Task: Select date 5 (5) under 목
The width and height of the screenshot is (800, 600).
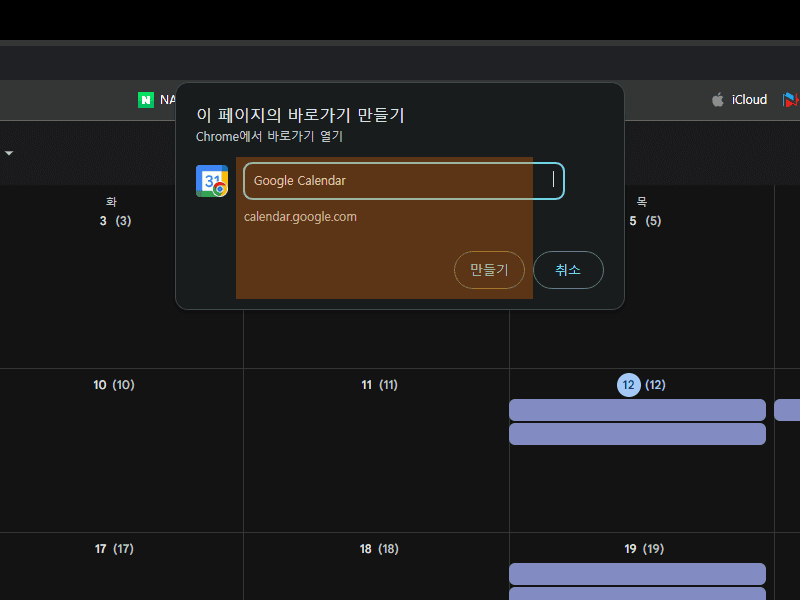Action: 645,221
